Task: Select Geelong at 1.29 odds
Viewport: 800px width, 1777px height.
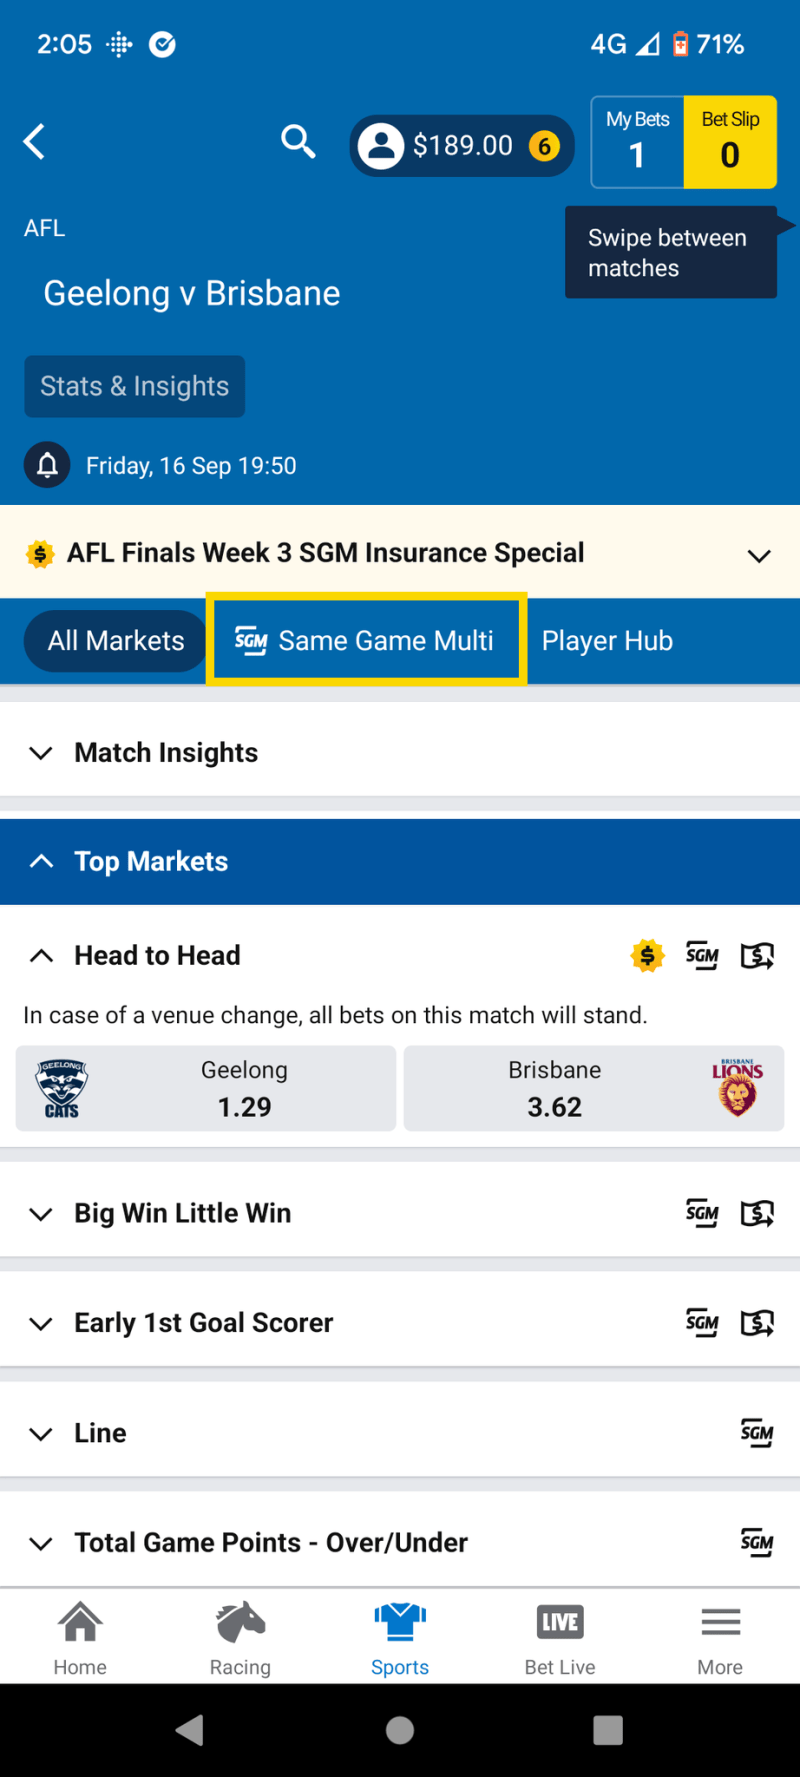Action: coord(206,1089)
